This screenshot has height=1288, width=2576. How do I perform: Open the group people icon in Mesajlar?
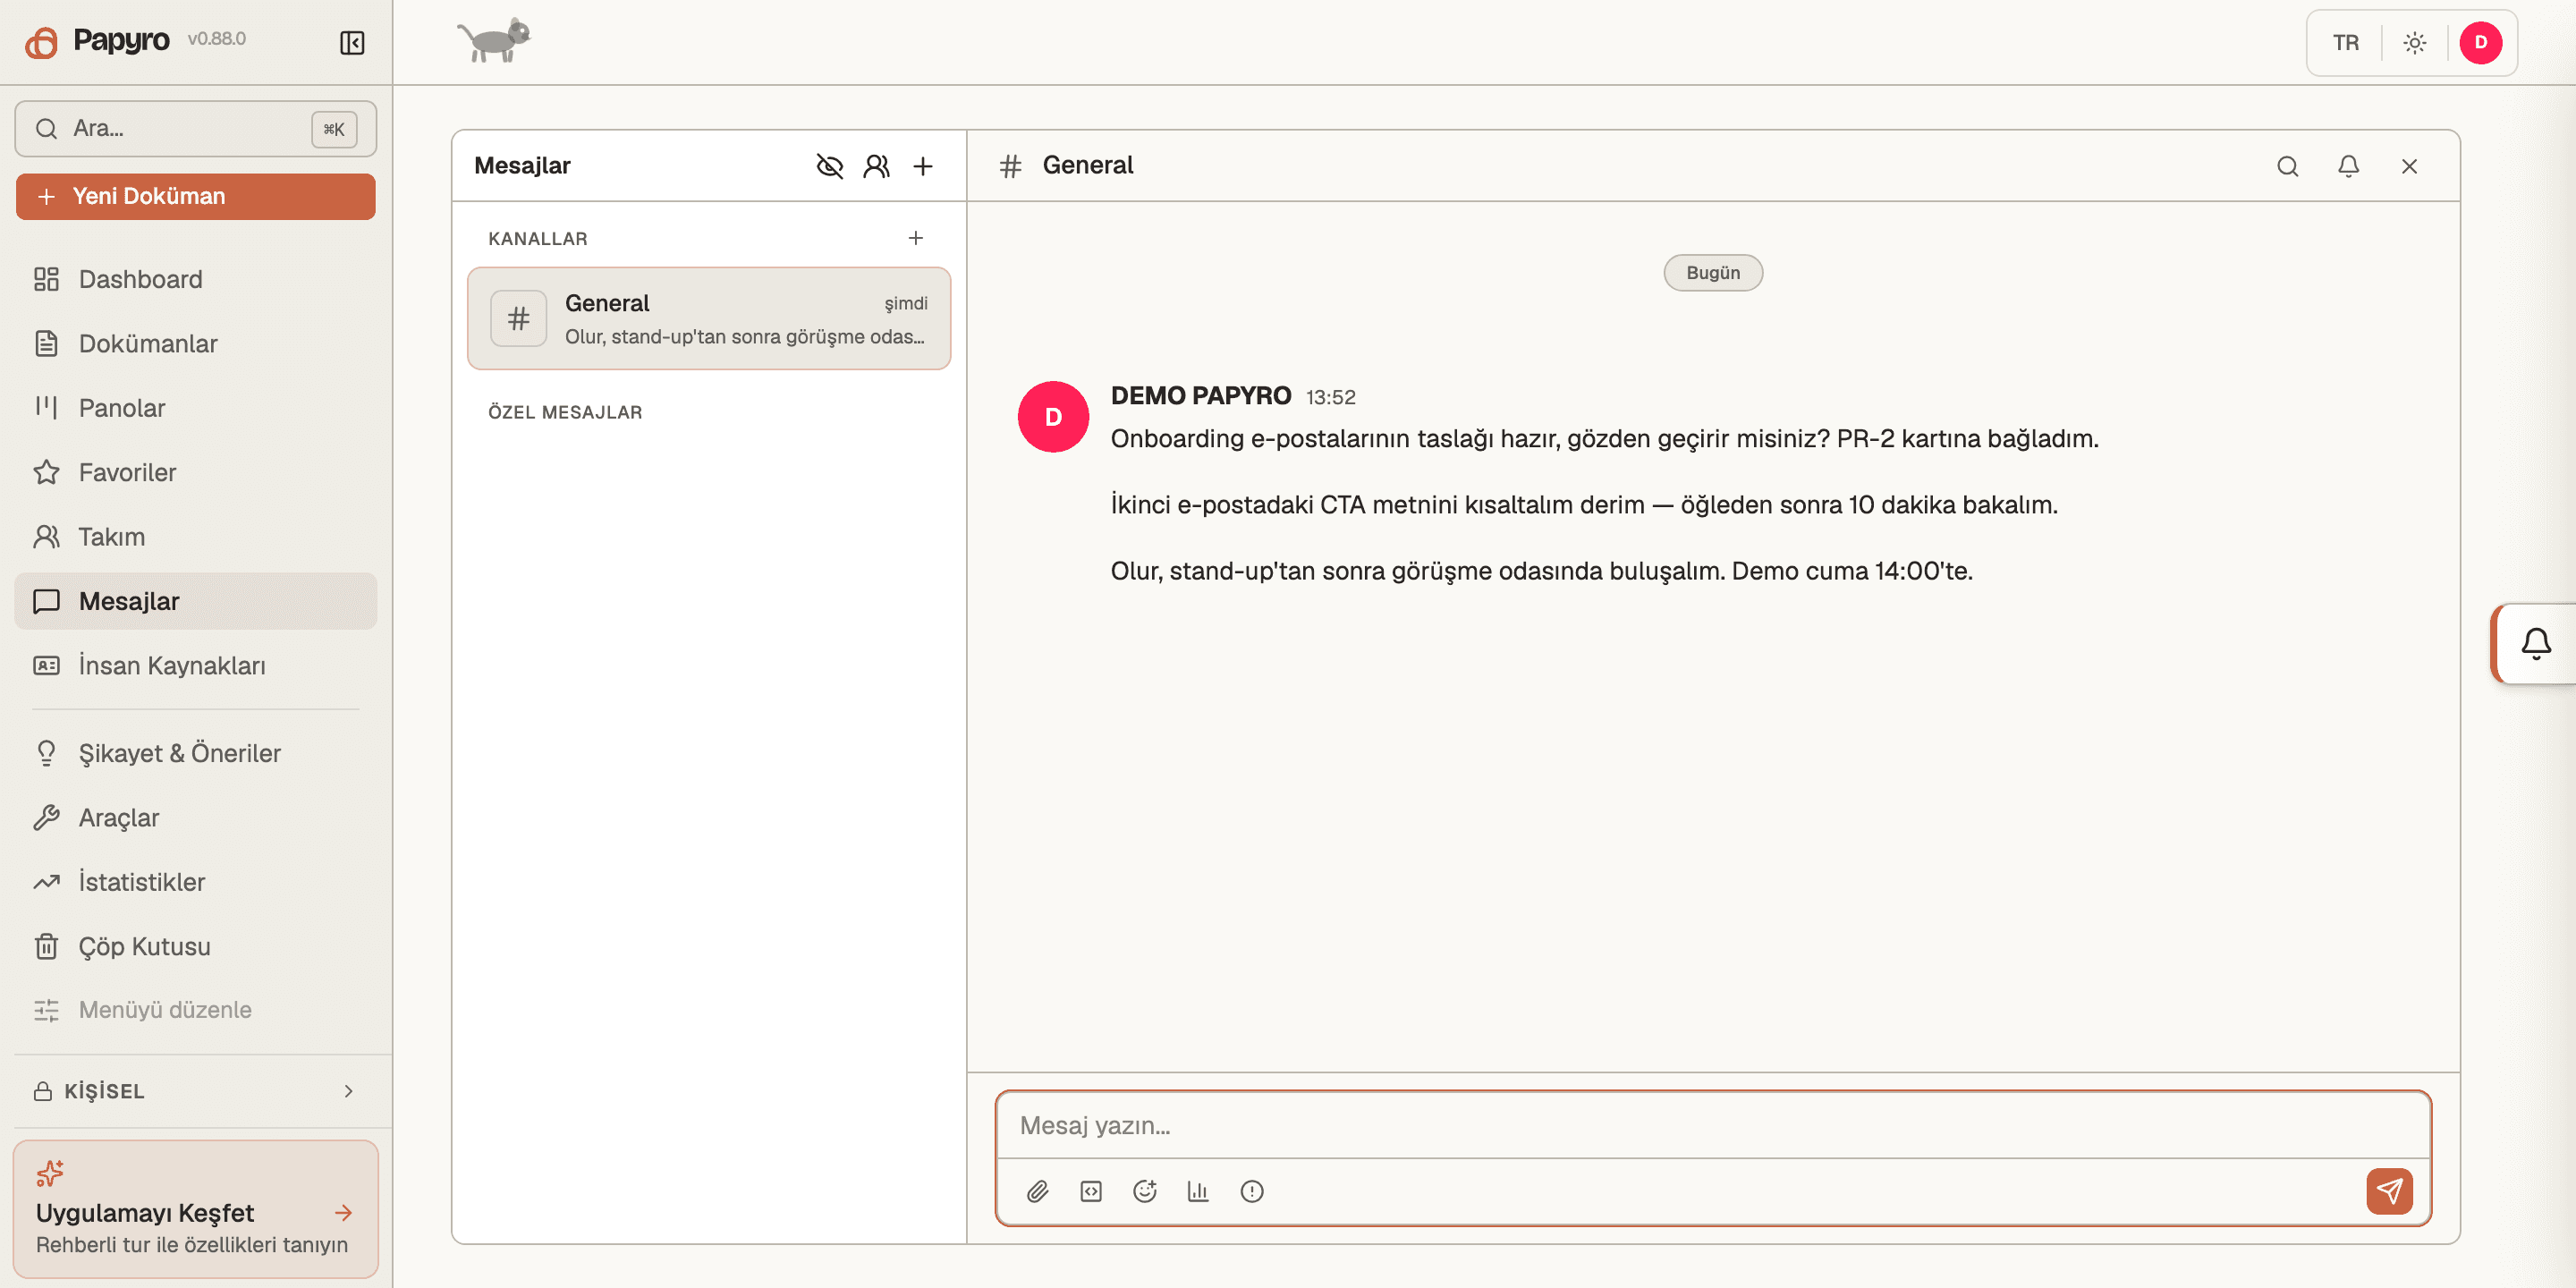pyautogui.click(x=876, y=166)
